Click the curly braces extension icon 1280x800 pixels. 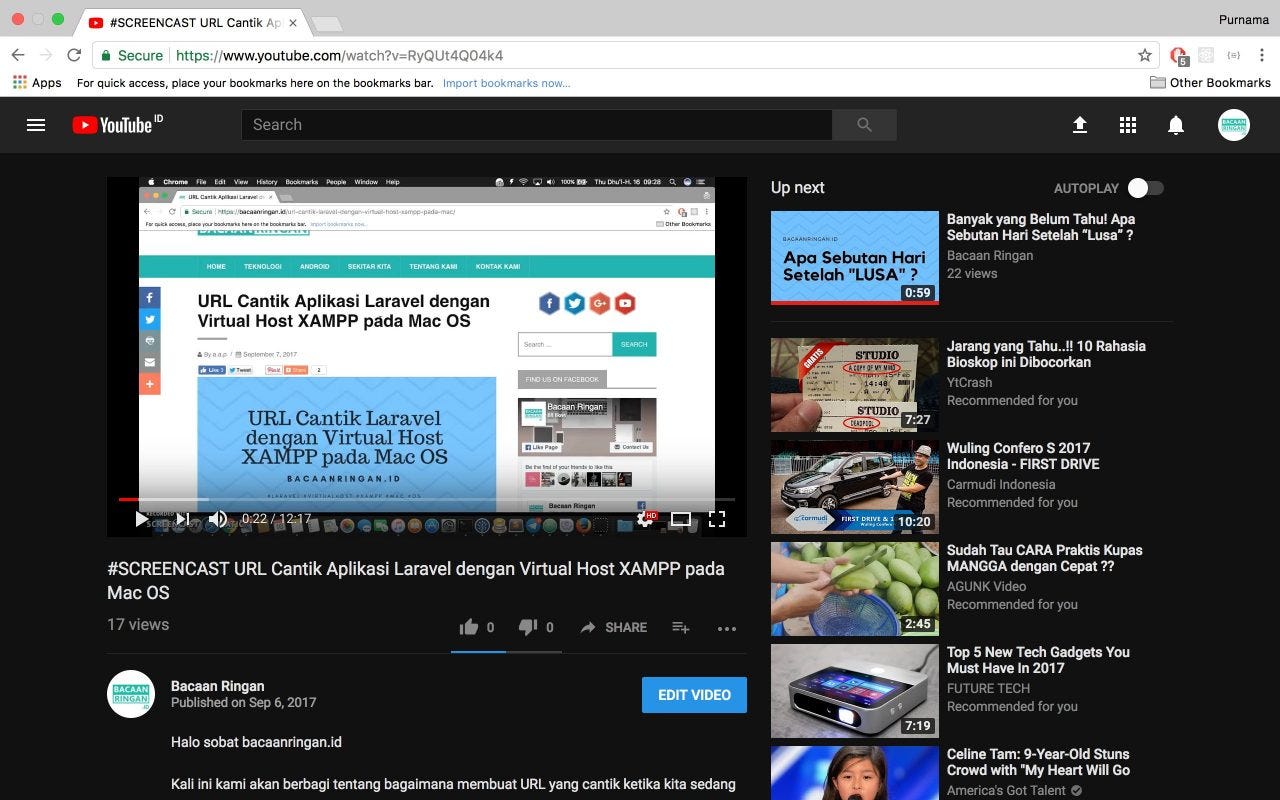point(1233,55)
